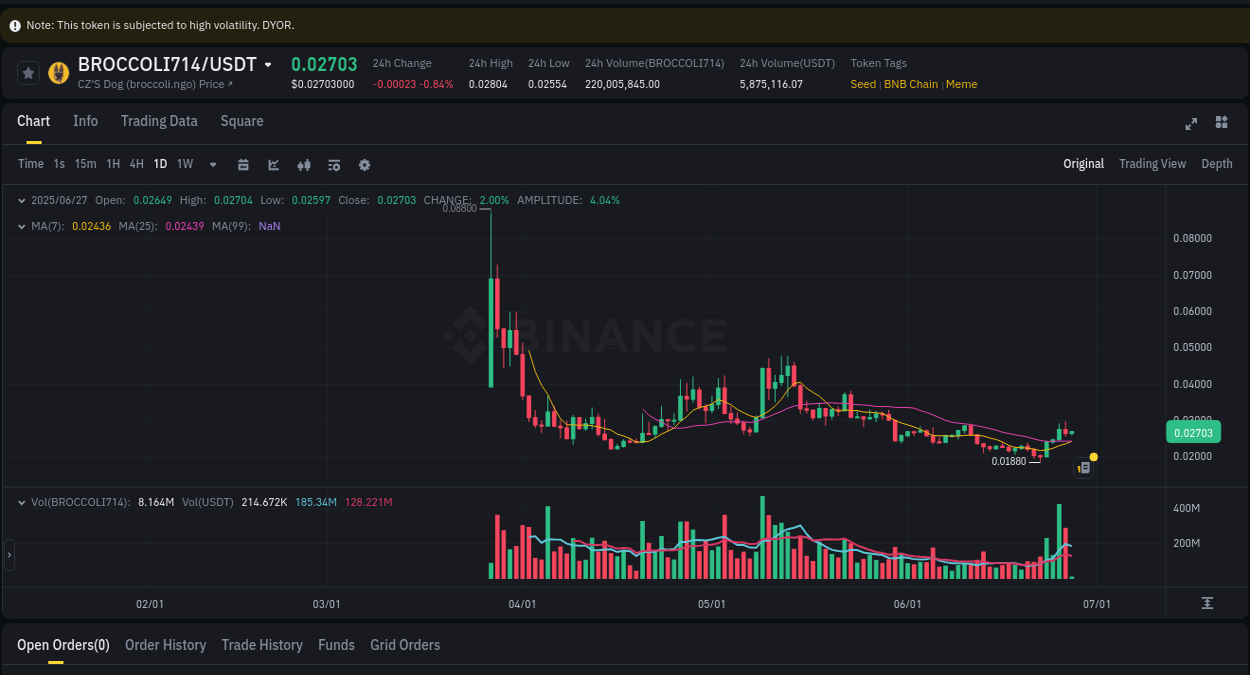The image size is (1250, 675).
Task: Open the date range calendar picker
Action: click(243, 164)
